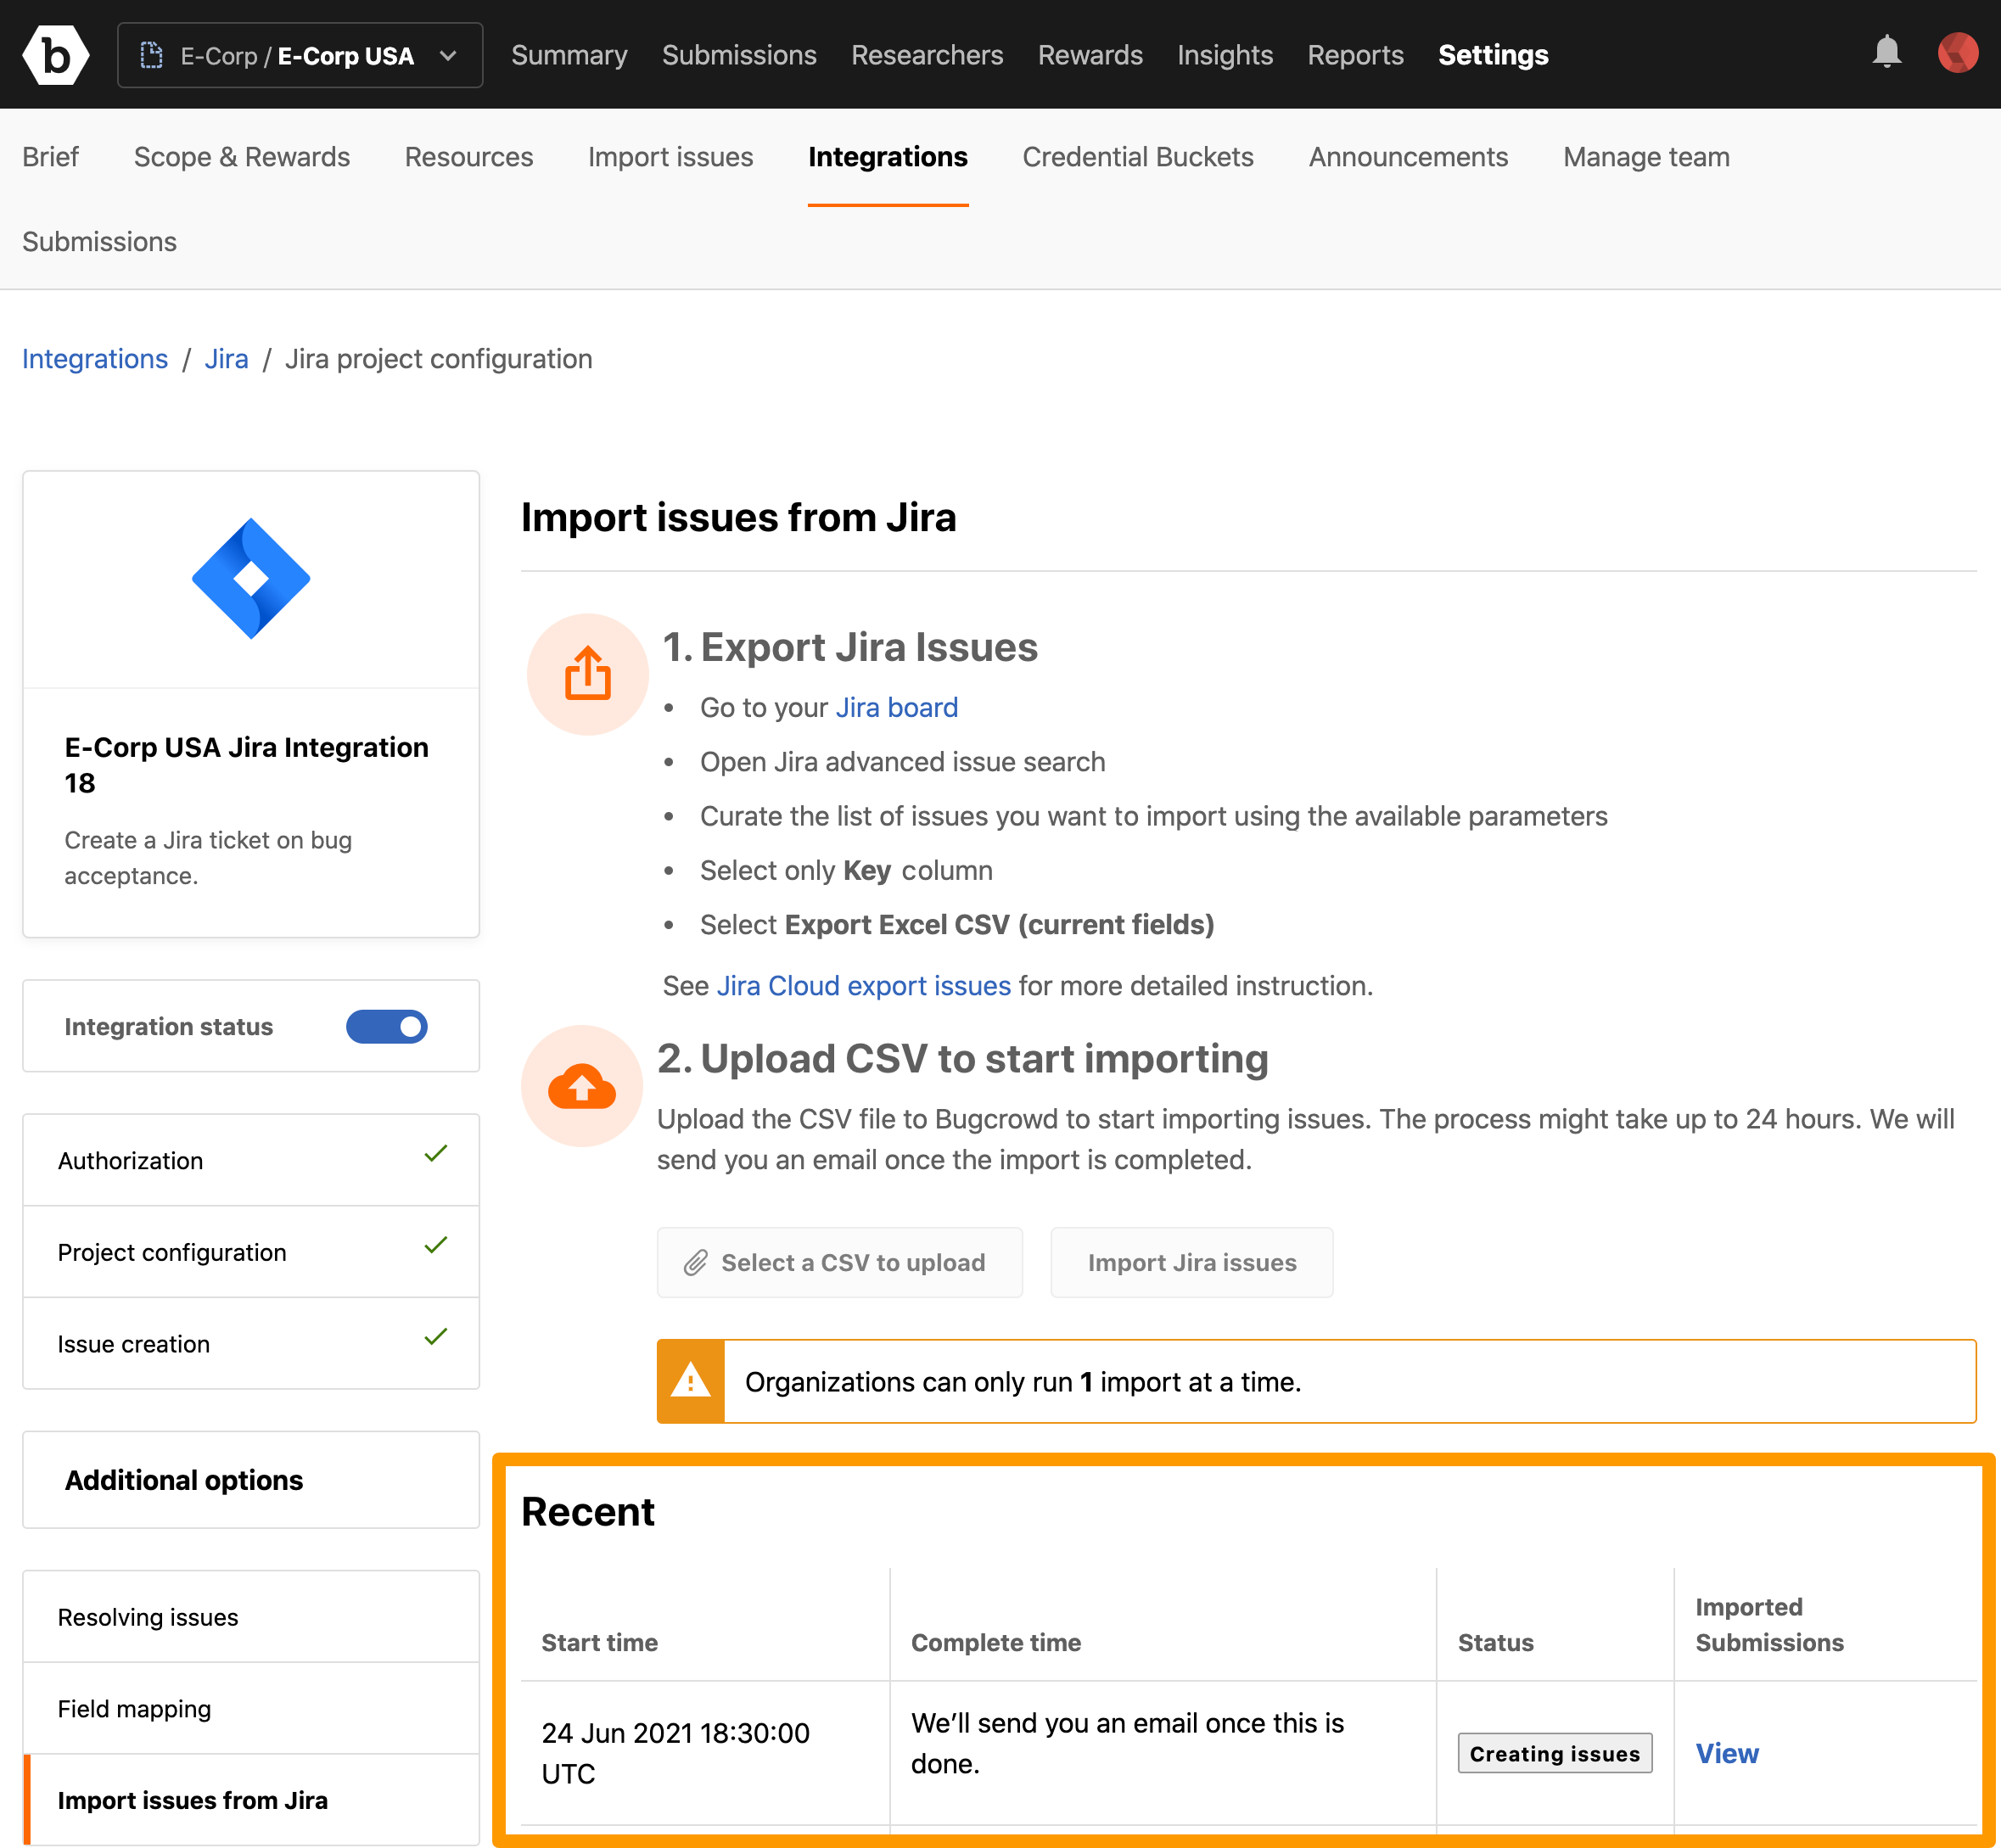Click the Export Jira Issues share icon
The width and height of the screenshot is (2001, 1848).
(588, 674)
